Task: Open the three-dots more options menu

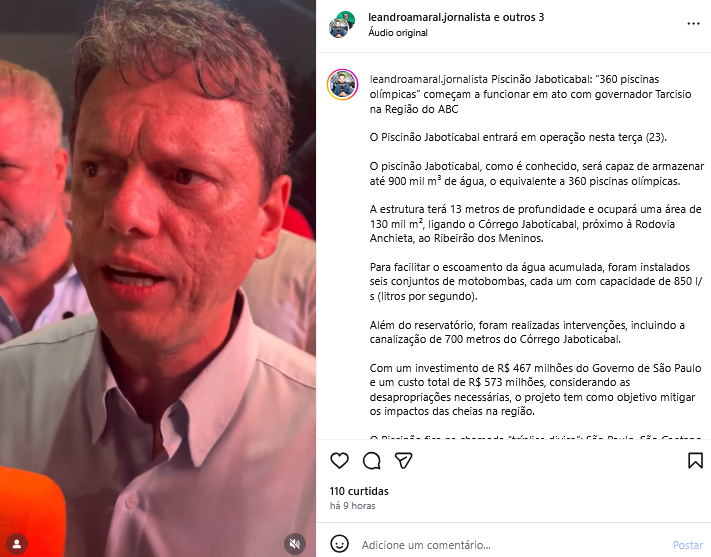Action: (693, 24)
